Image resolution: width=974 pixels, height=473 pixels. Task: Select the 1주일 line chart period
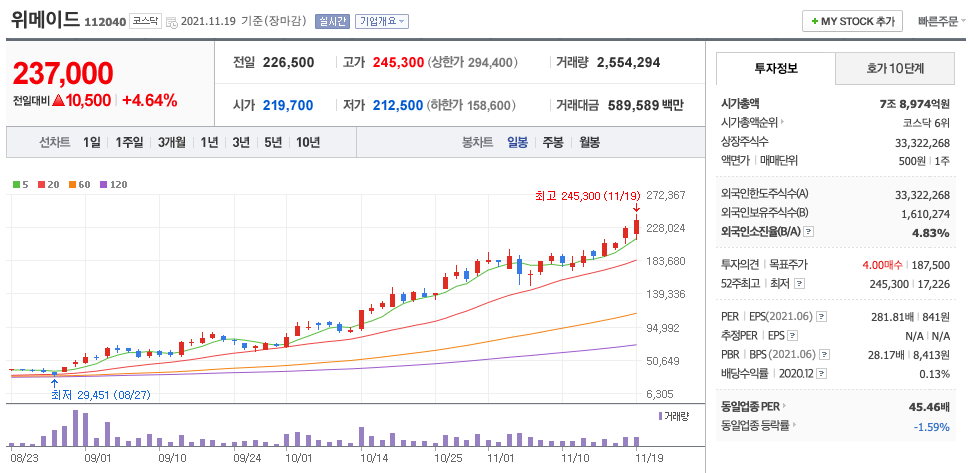pyautogui.click(x=129, y=142)
